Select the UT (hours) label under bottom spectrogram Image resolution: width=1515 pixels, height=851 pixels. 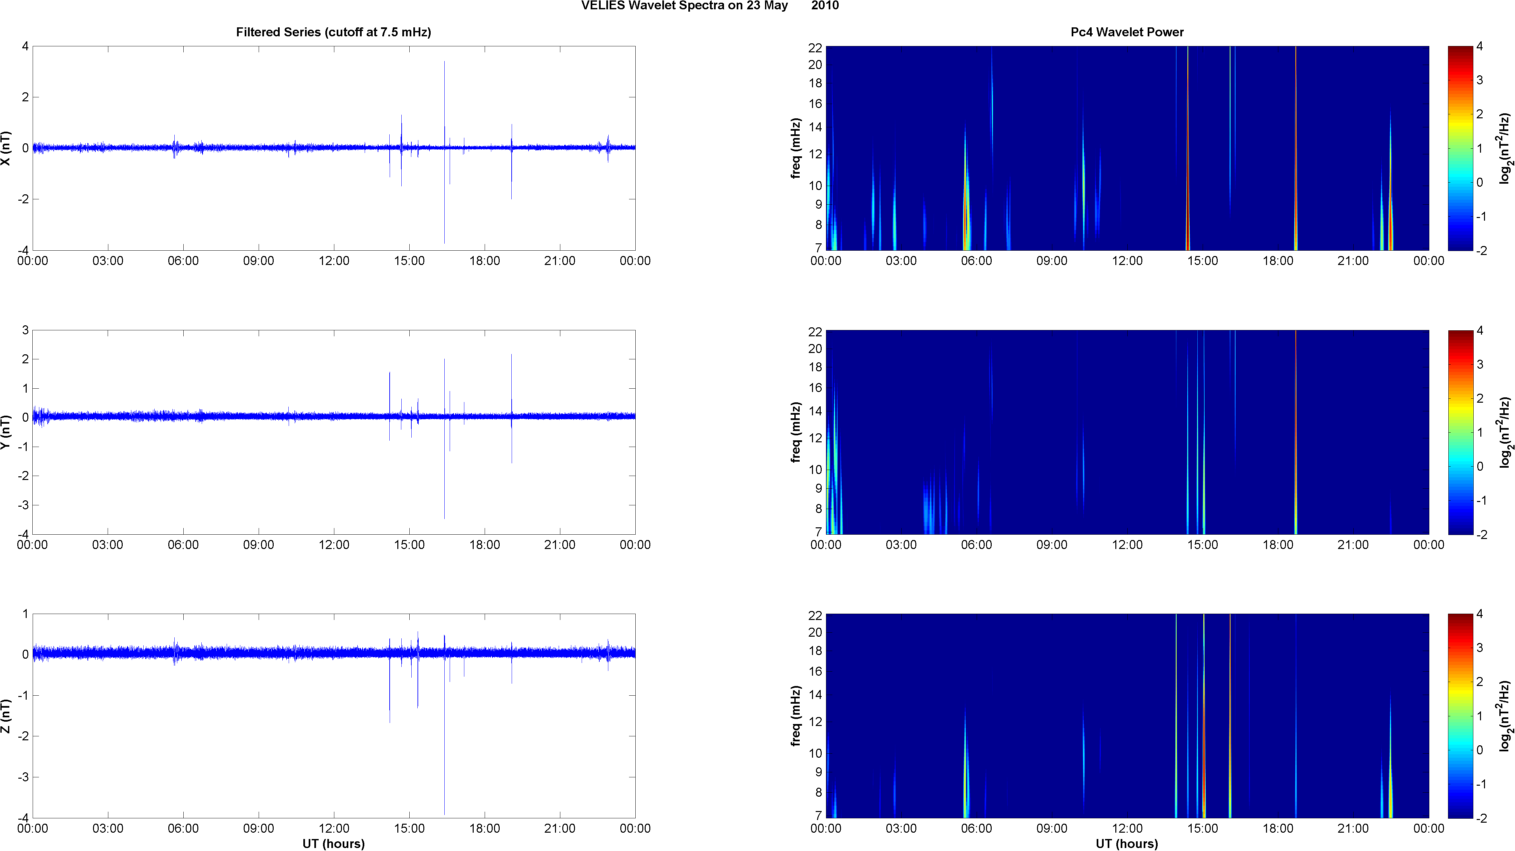[1126, 844]
